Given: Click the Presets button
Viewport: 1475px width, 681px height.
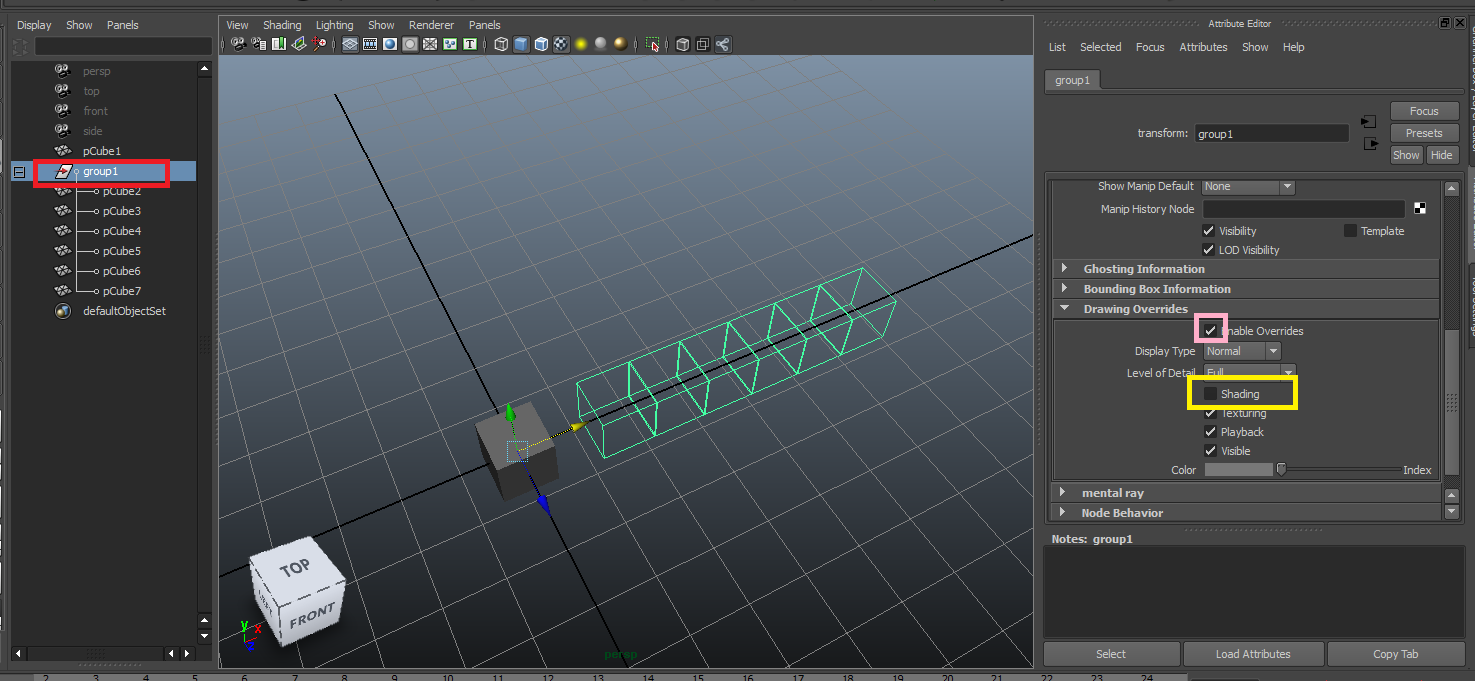Looking at the screenshot, I should 1423,133.
